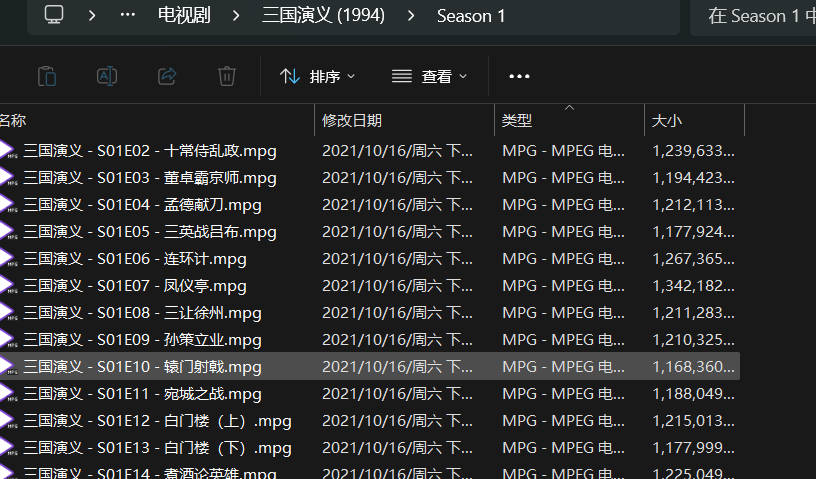Open the 三国演义 (1994) breadcrumb folder
The image size is (816, 479).
(x=323, y=15)
